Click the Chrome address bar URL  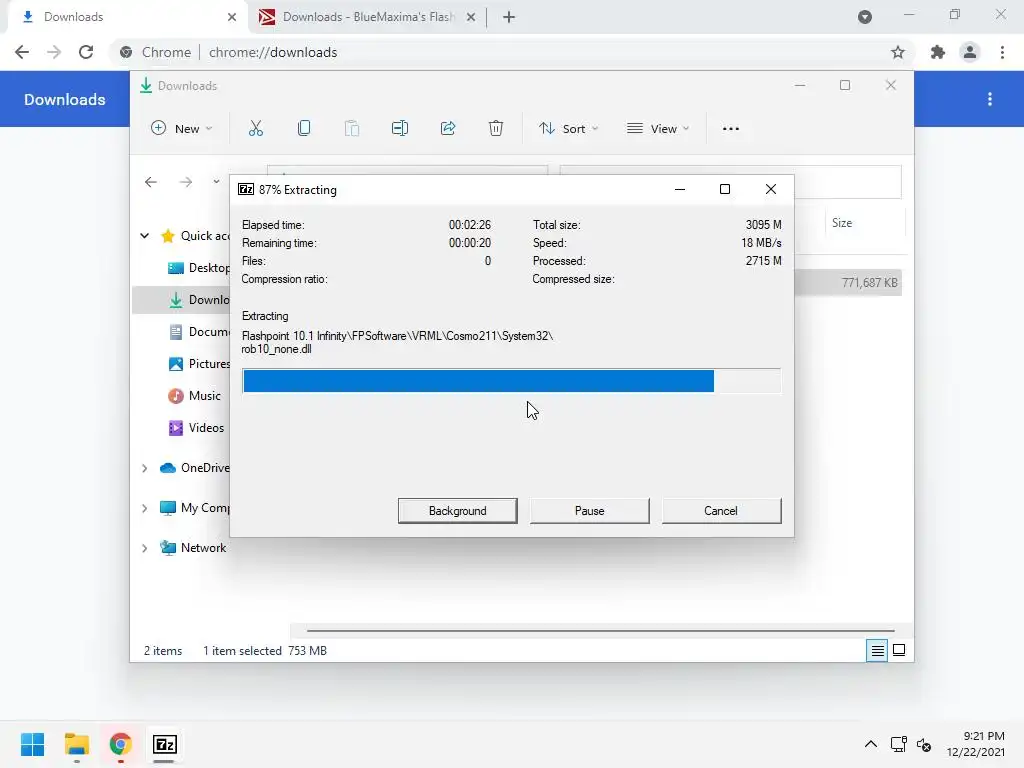(x=273, y=52)
